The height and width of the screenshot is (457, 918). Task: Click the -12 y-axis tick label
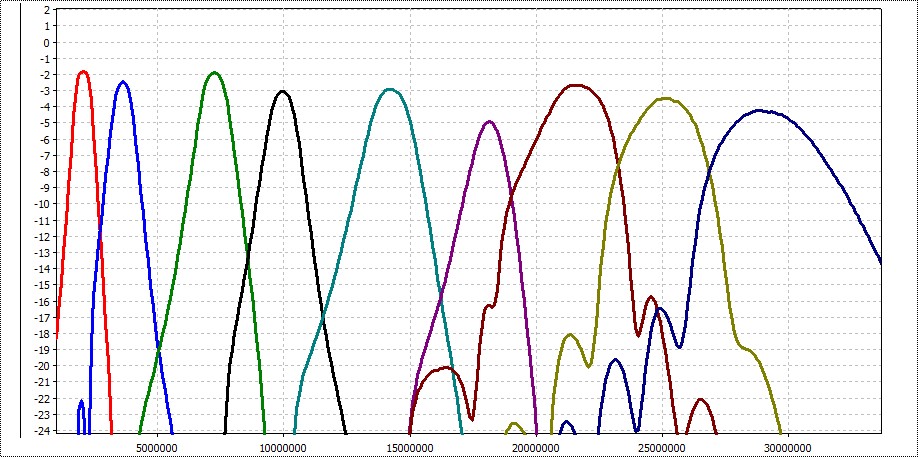40,236
